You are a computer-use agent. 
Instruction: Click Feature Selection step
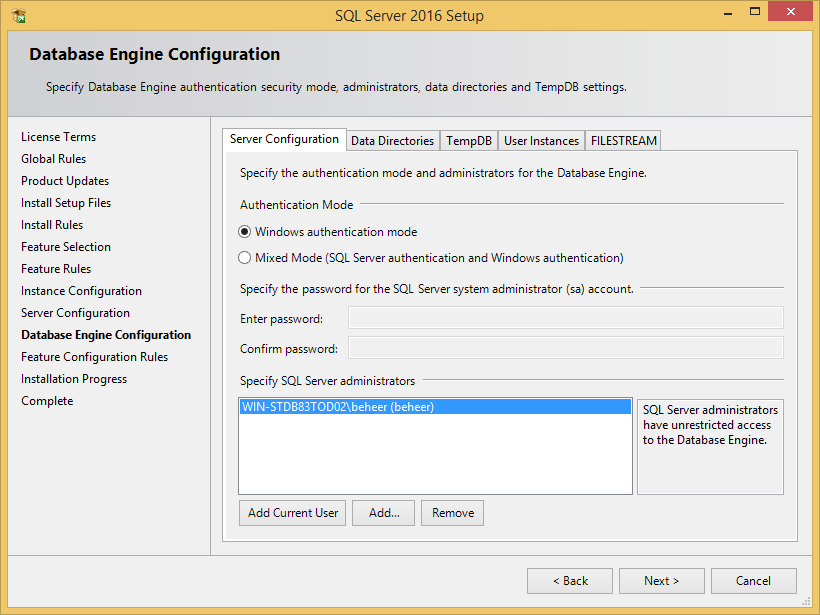click(66, 247)
